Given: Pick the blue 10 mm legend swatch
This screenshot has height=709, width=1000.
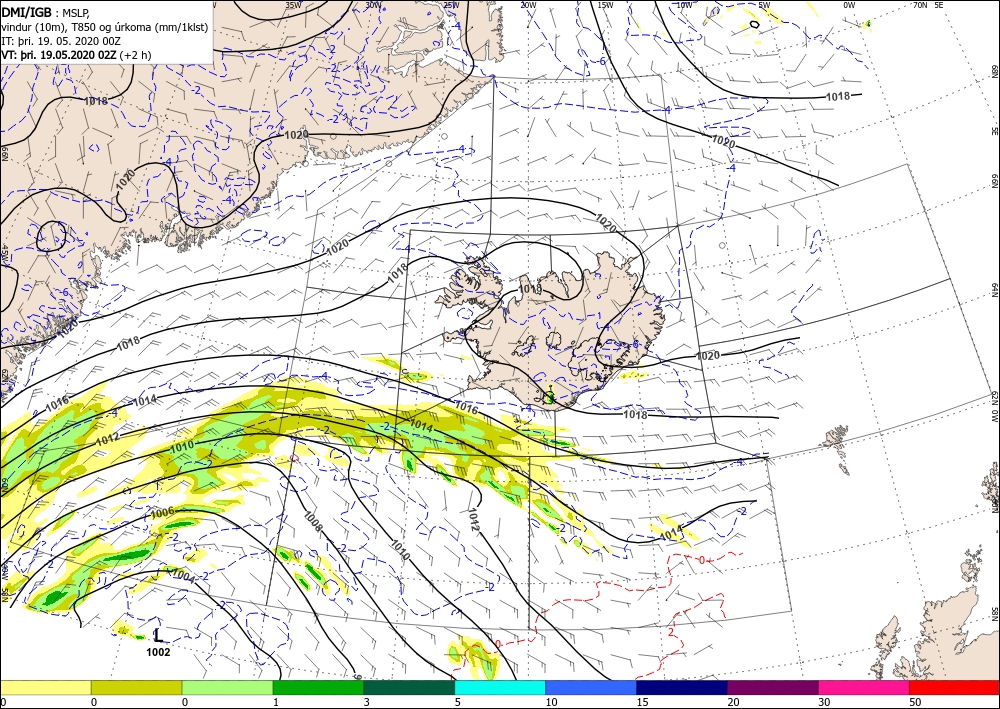Looking at the screenshot, I should click(x=591, y=687).
